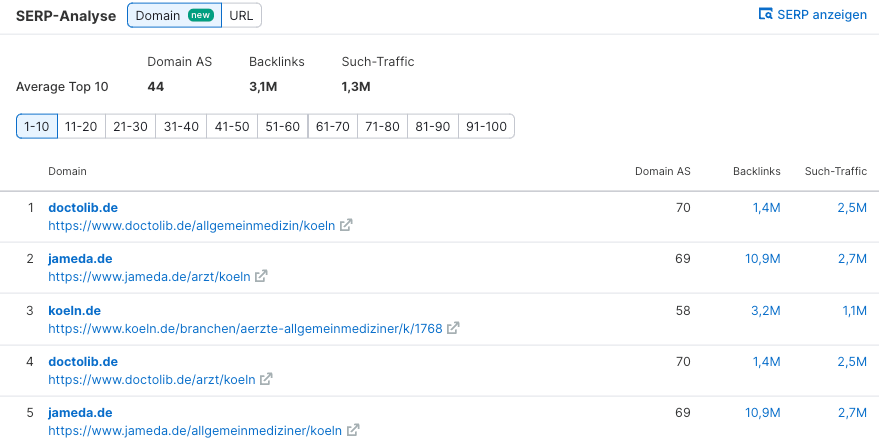Open external link icon for doctolib allgemeinmedizin URL
The image size is (879, 441).
(x=346, y=225)
